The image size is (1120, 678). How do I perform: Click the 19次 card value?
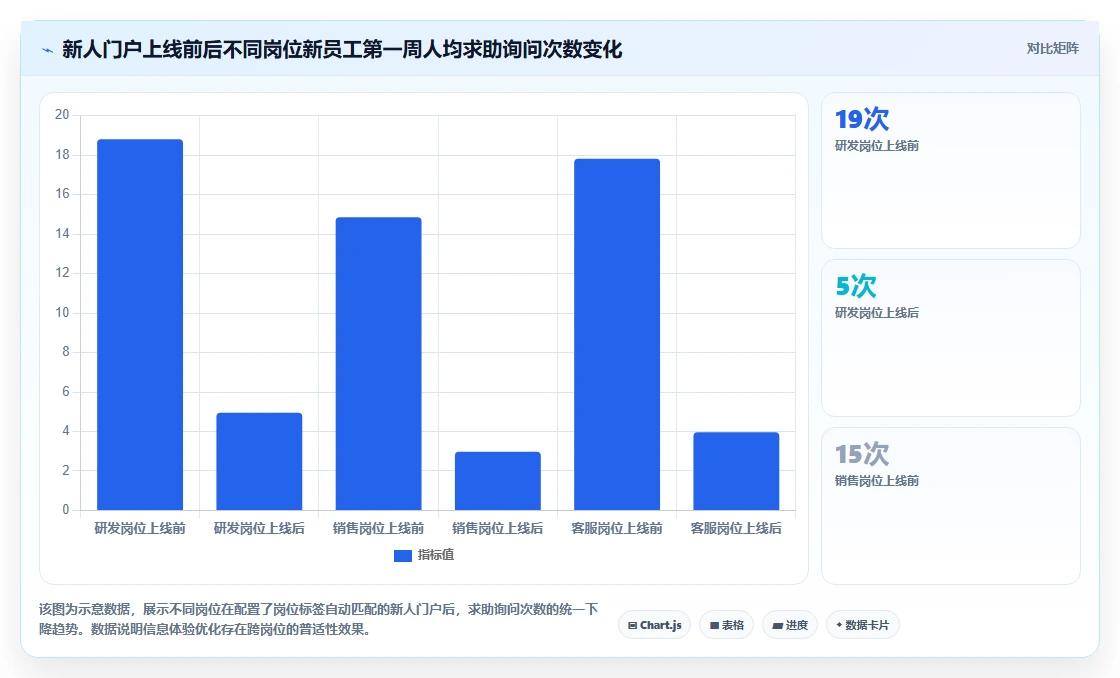(862, 119)
